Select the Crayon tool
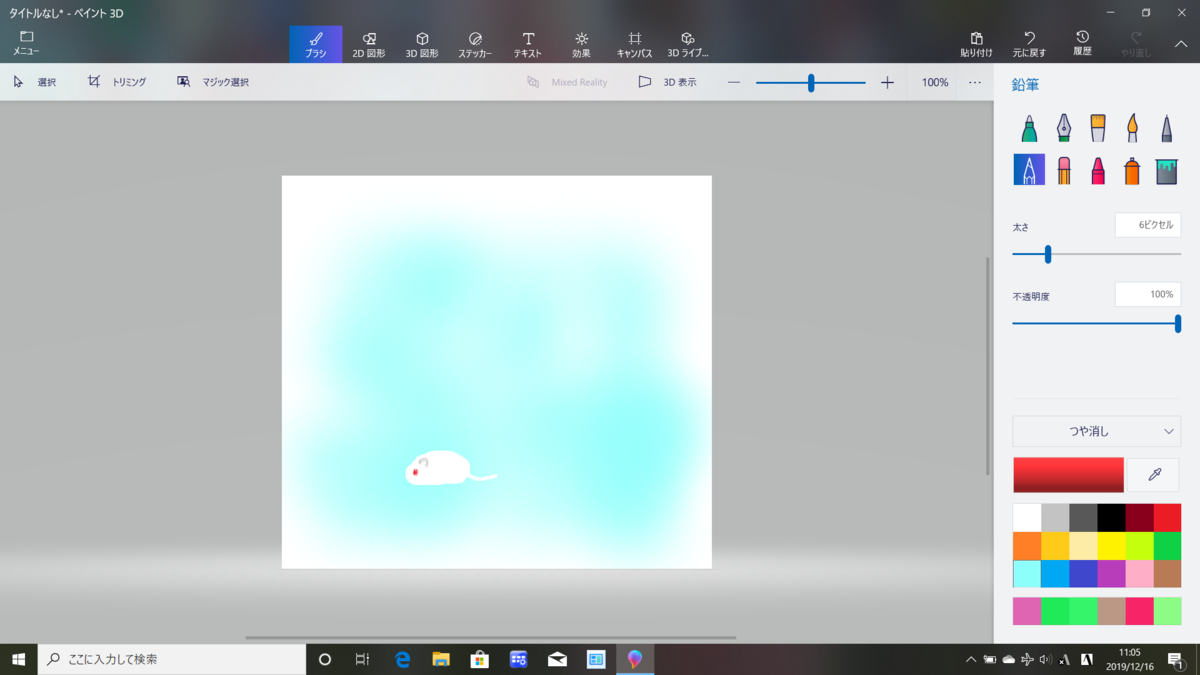1200x675 pixels. click(x=1097, y=170)
